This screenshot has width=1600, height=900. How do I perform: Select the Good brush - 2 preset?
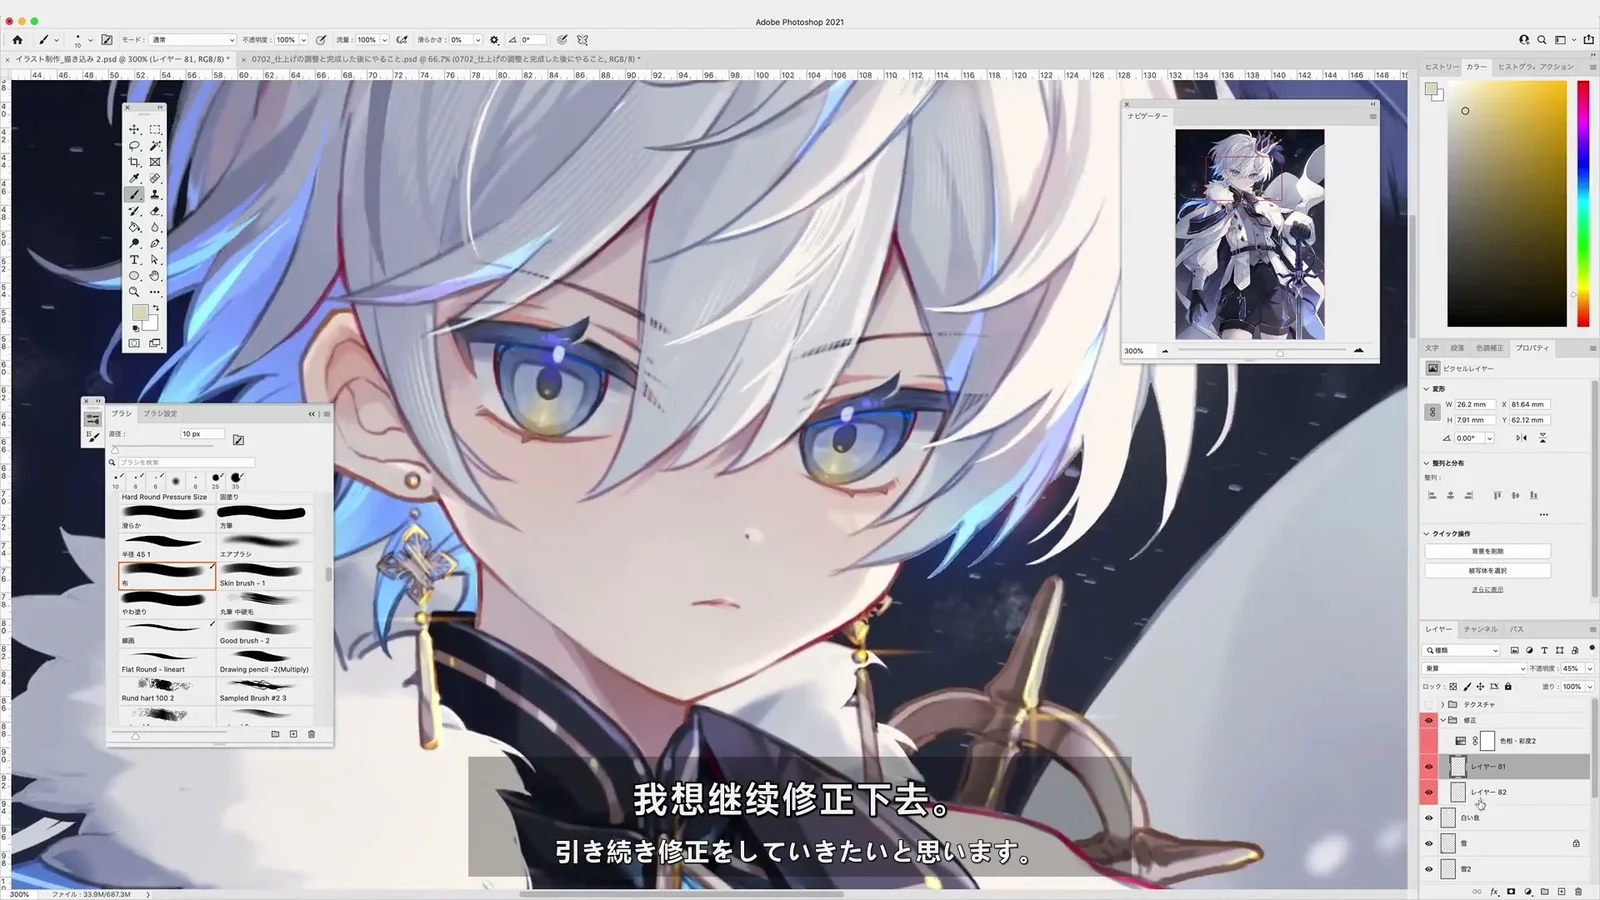pyautogui.click(x=264, y=632)
